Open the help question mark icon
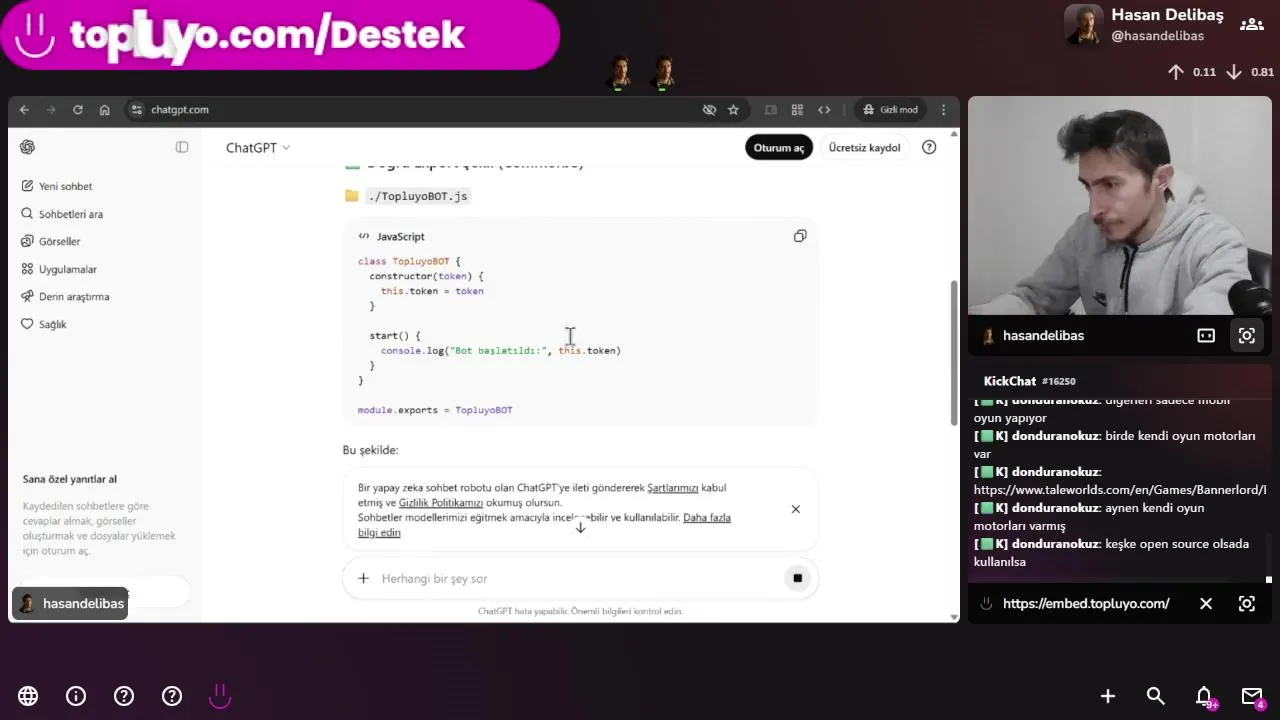Viewport: 1280px width, 720px height. 929,147
